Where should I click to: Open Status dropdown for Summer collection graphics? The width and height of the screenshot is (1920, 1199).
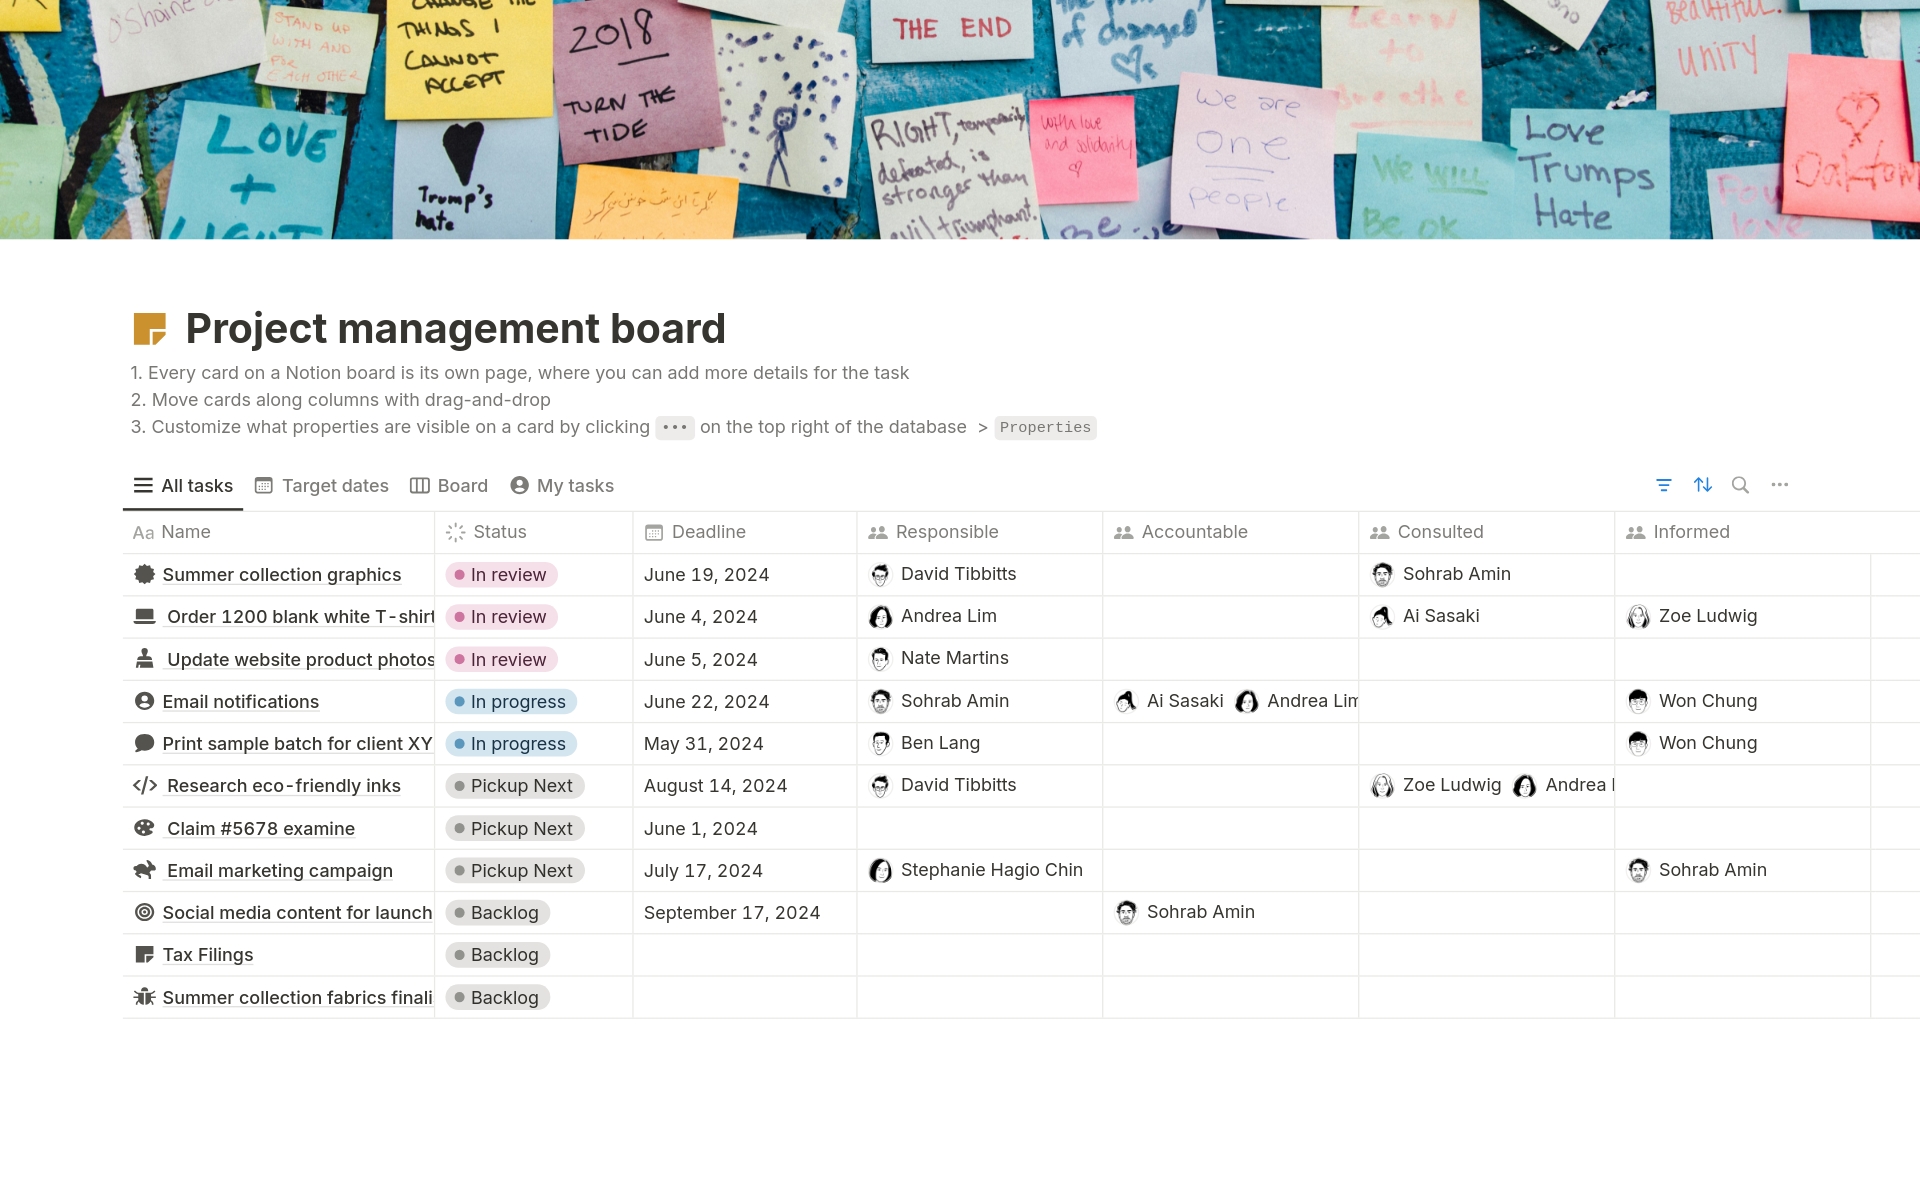(x=502, y=575)
